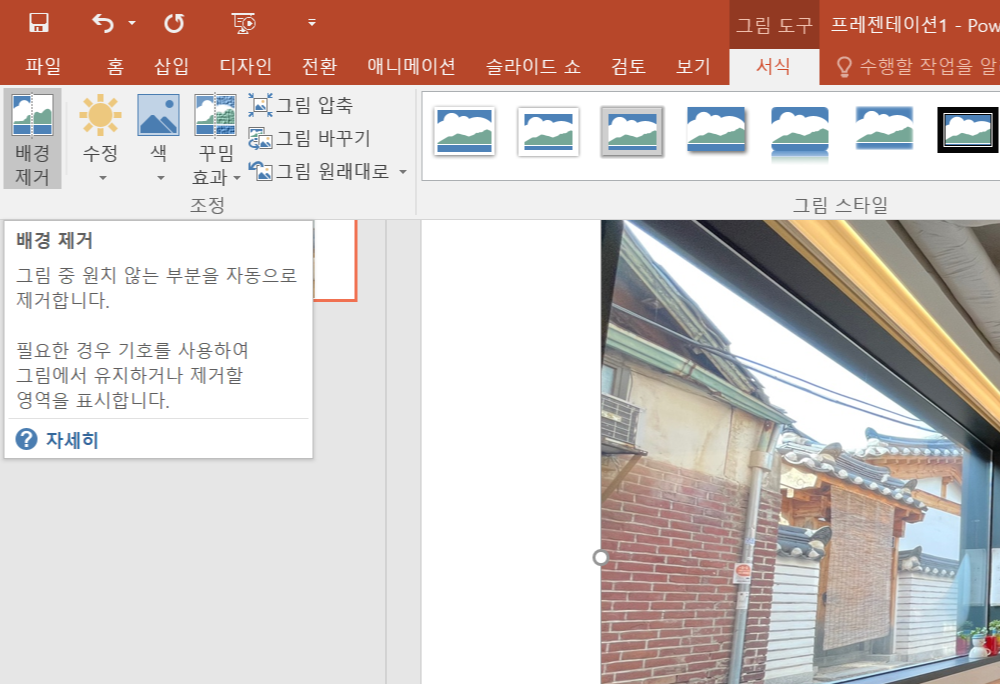This screenshot has width=1000, height=684.
Task: Expand the 꾸밈 효과 dropdown arrow
Action: point(237,178)
